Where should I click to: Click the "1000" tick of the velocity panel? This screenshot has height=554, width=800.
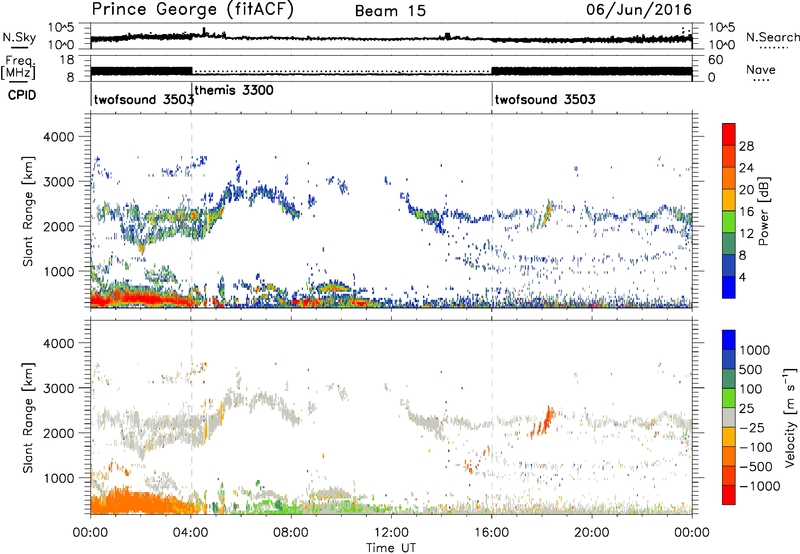click(58, 478)
